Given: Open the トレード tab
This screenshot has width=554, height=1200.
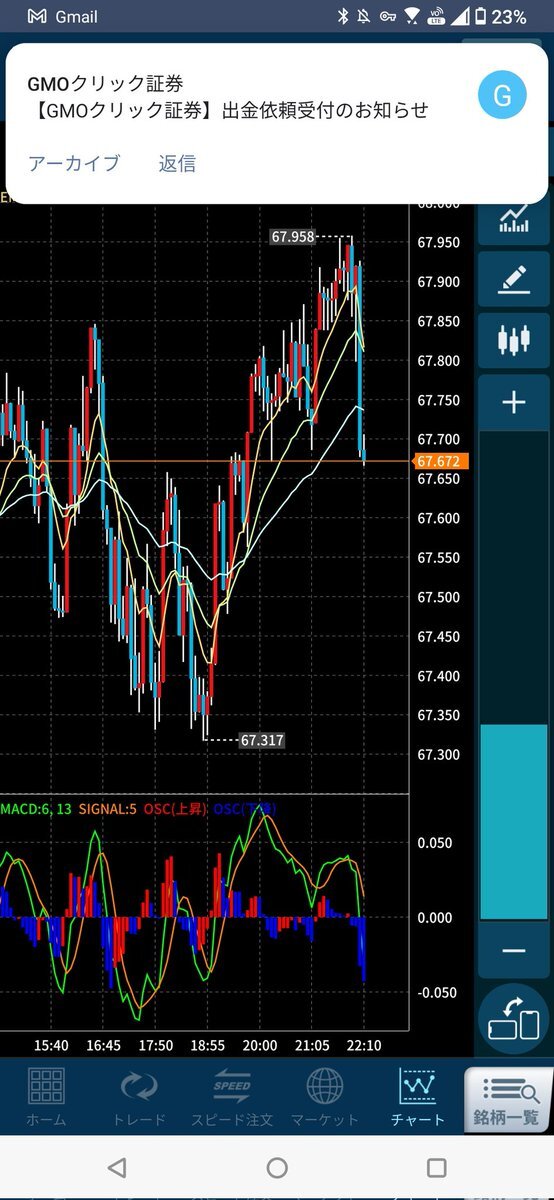Looking at the screenshot, I should [x=139, y=1097].
